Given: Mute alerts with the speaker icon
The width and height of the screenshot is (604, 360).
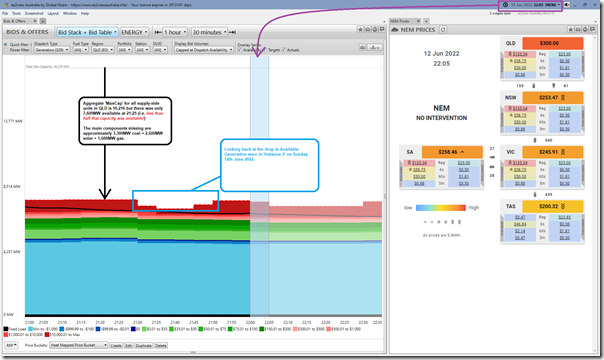Looking at the screenshot, I should 567,5.
